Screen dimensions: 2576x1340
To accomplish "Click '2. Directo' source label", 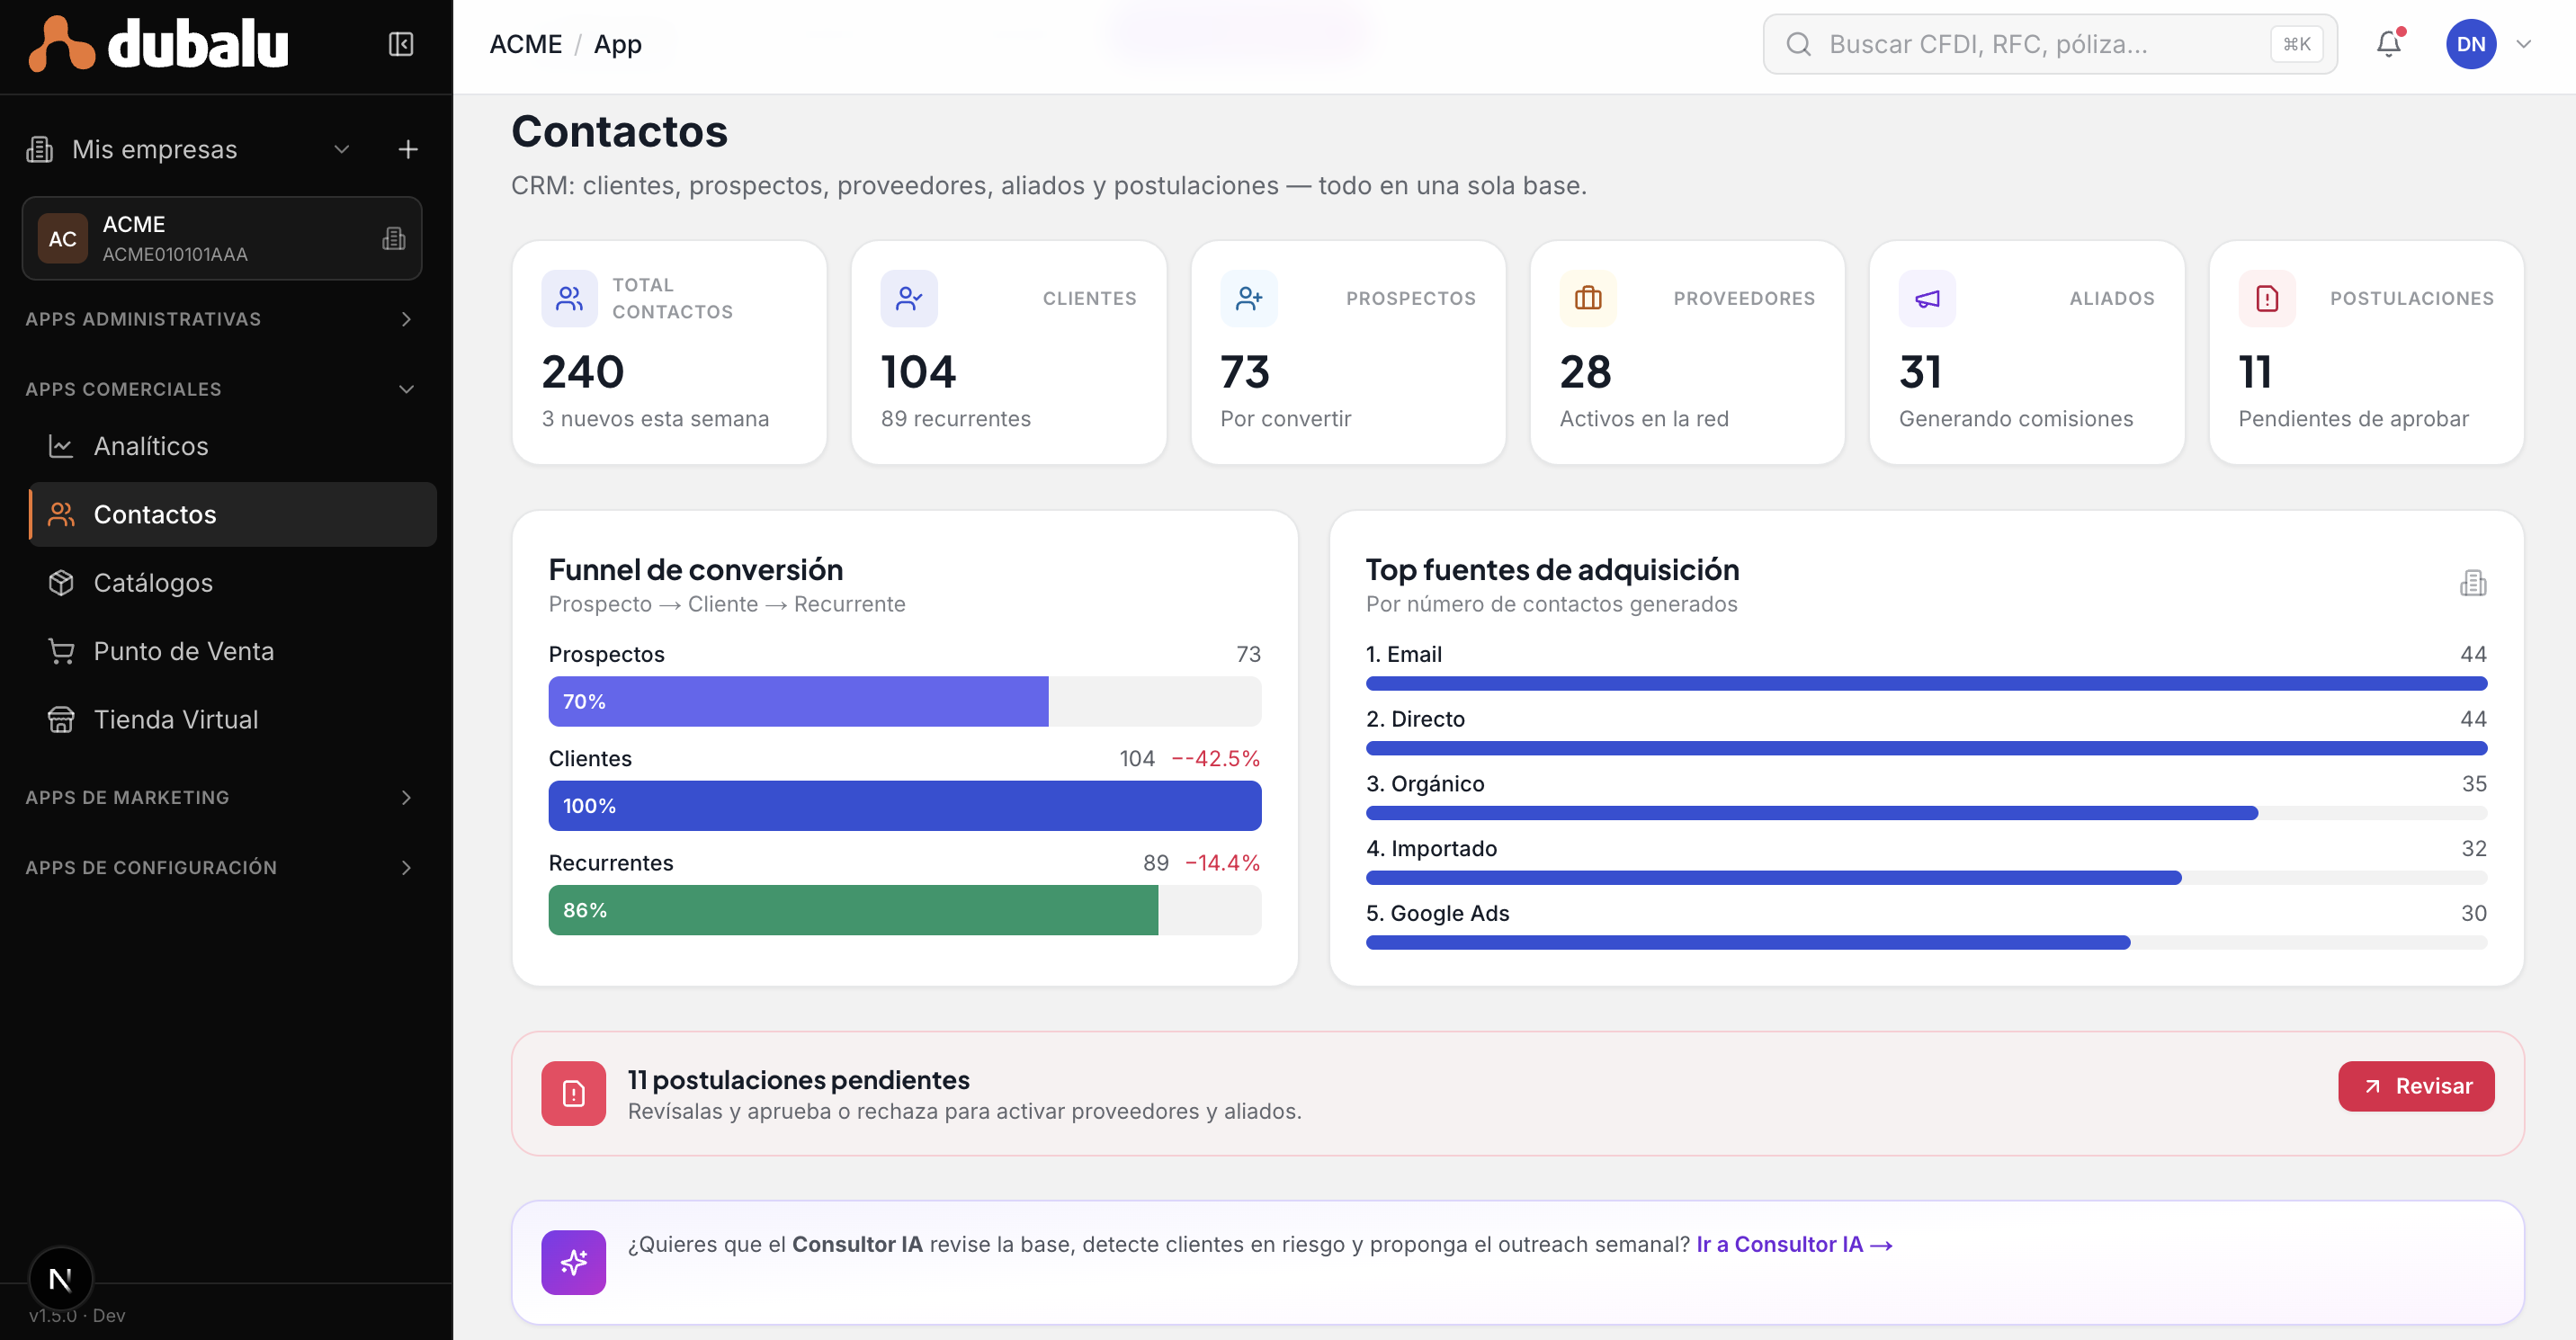I will tap(1415, 719).
